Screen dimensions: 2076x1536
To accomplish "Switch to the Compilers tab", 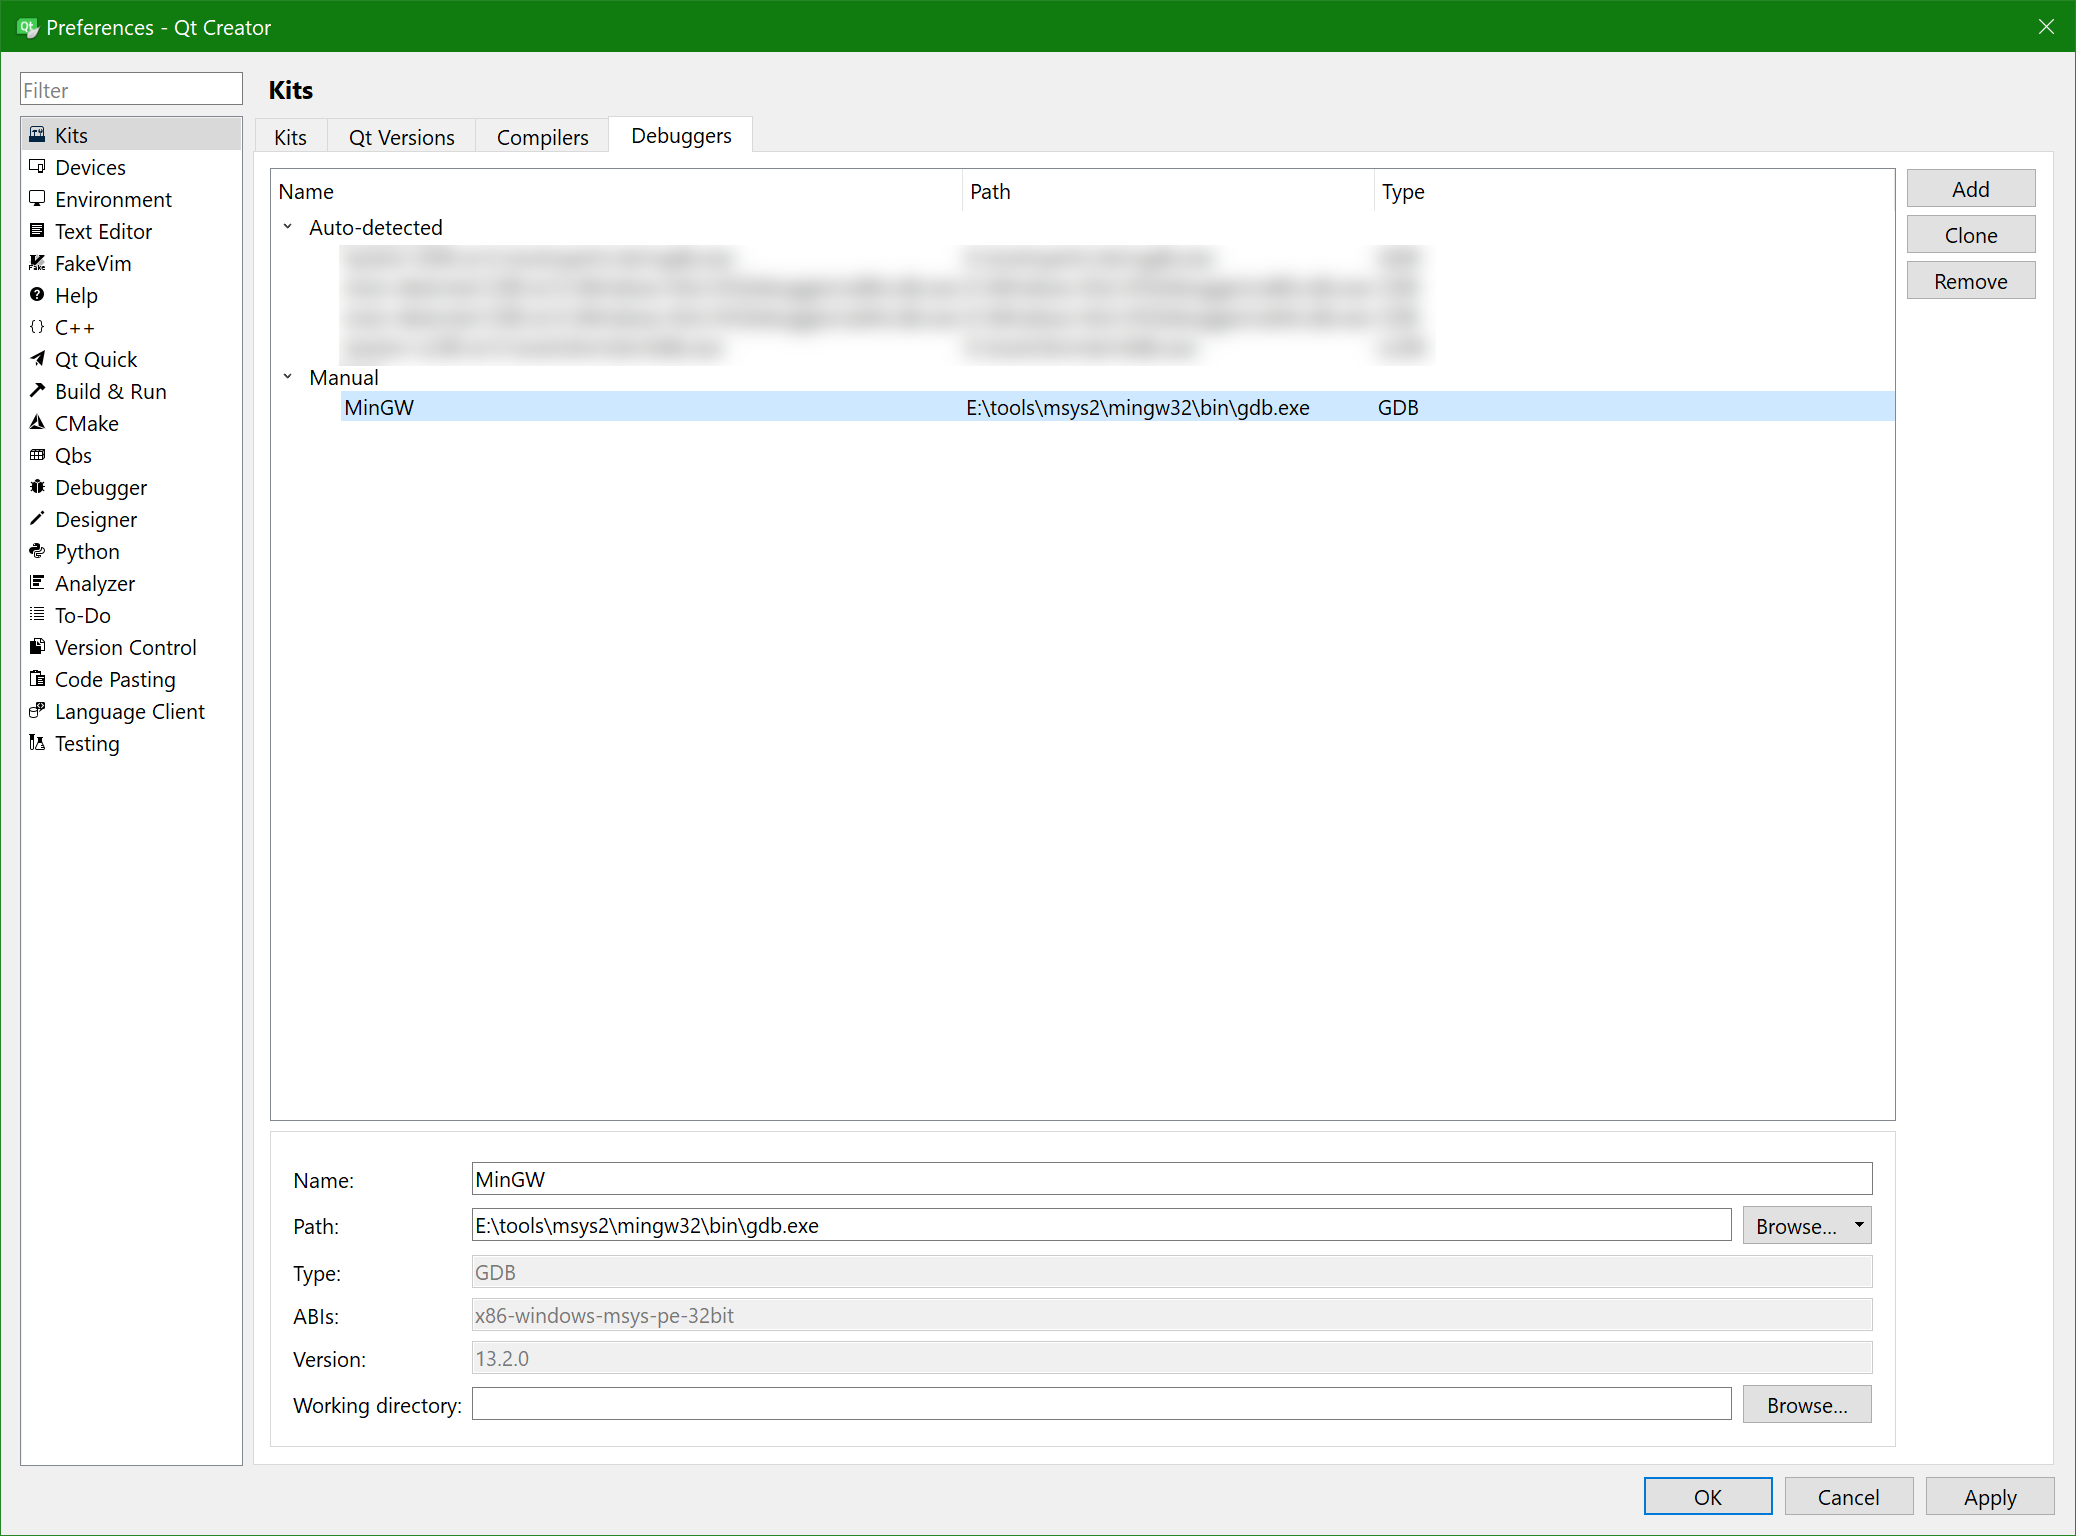I will pyautogui.click(x=543, y=137).
